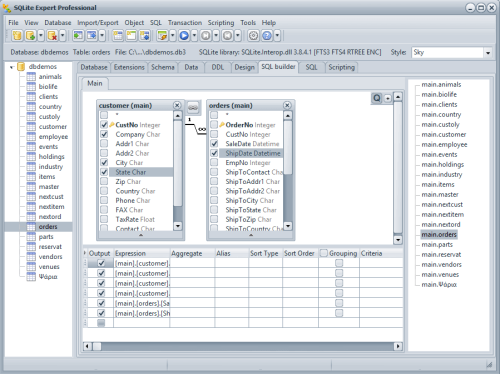Select main.customer in the right list
Viewport: 500px width, 374px height.
[x=444, y=135]
